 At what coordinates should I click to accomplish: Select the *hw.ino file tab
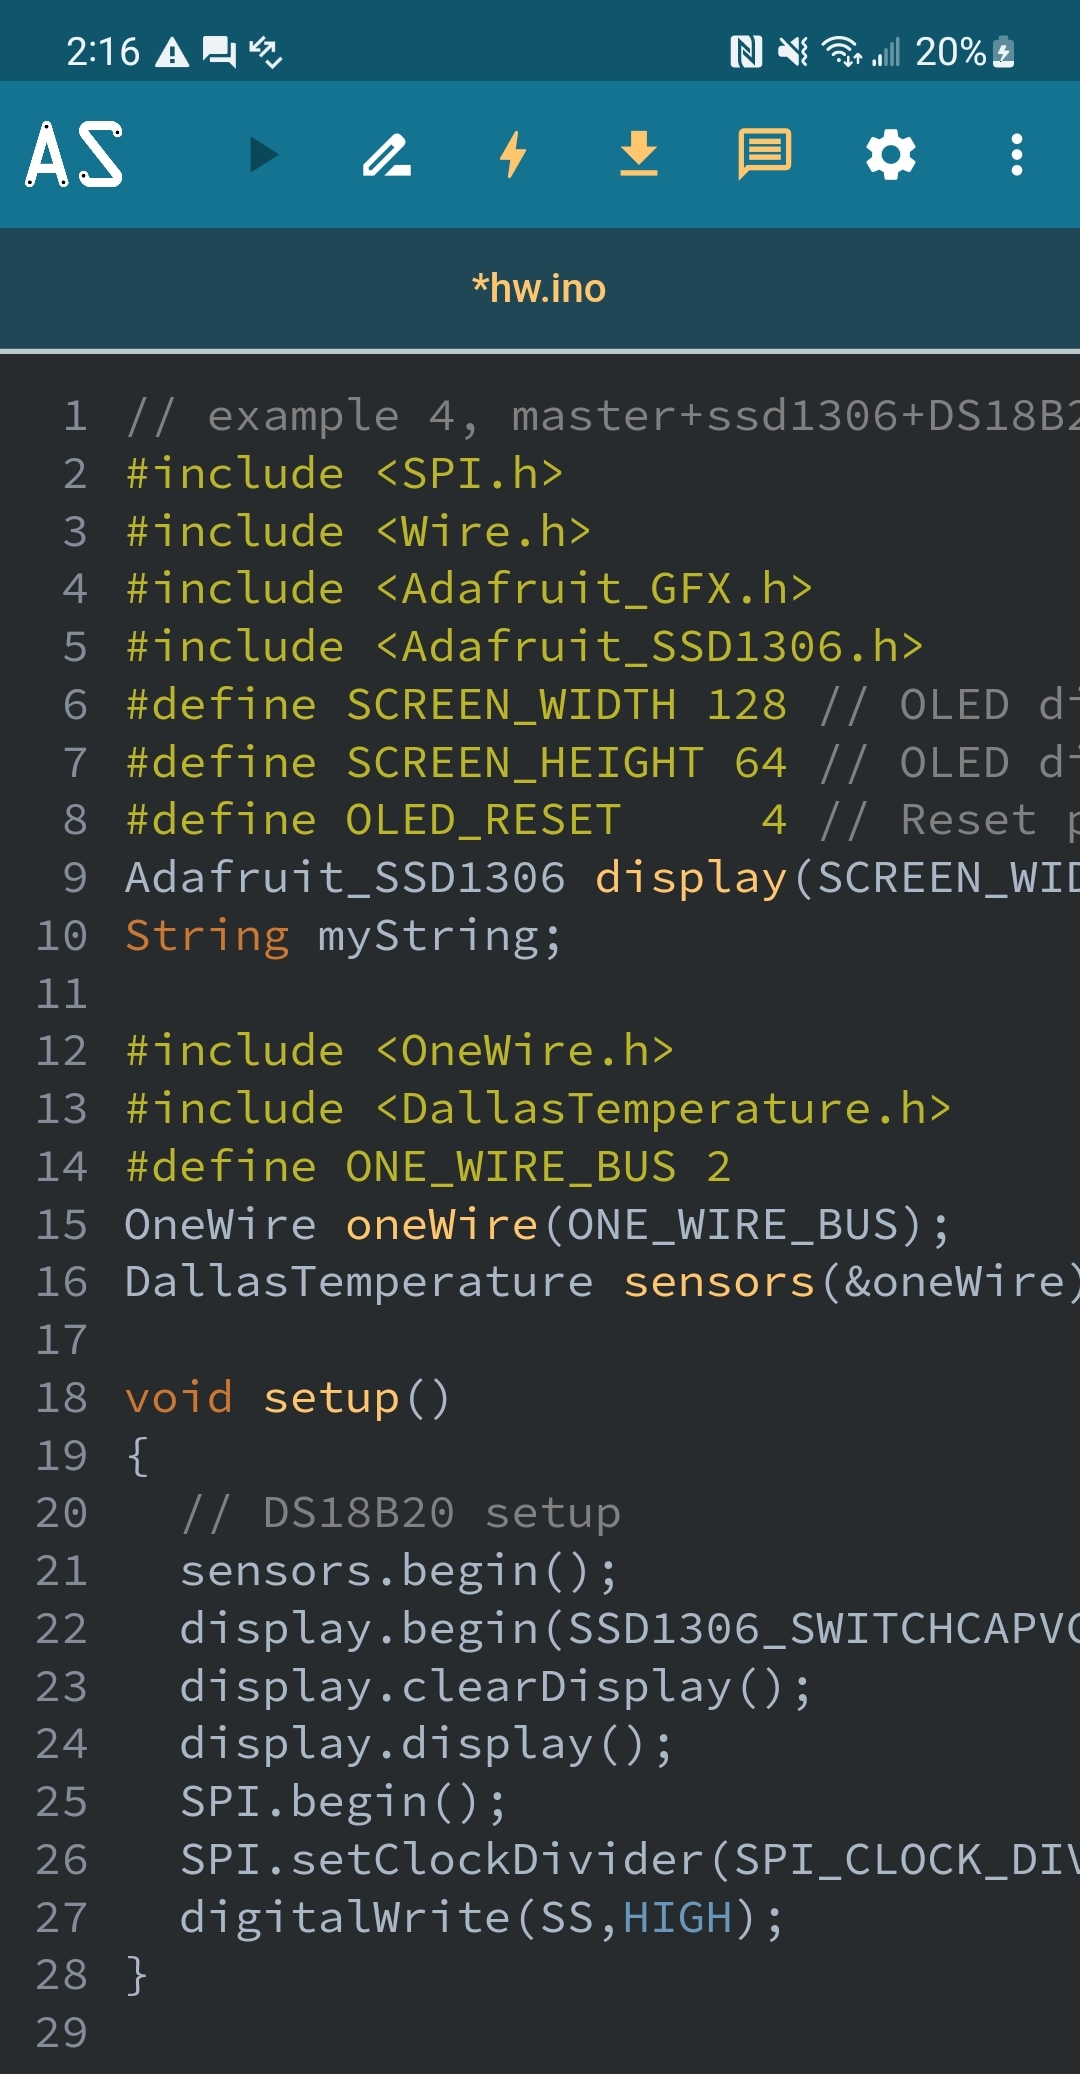(x=540, y=289)
